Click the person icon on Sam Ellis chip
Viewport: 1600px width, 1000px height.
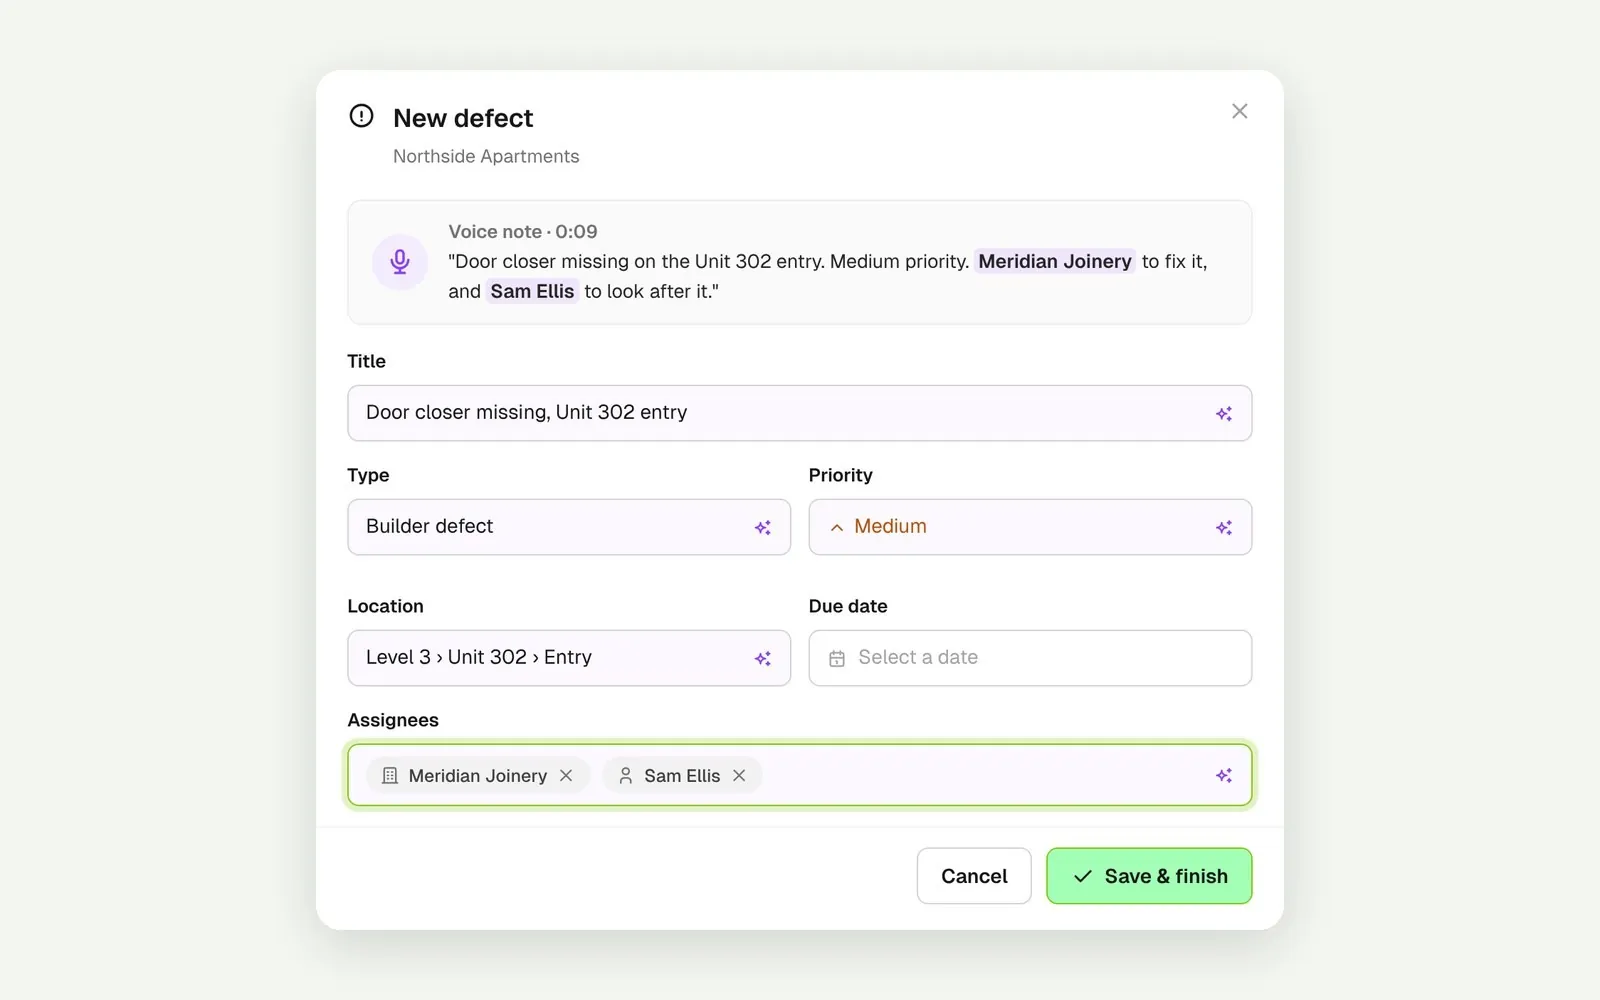click(x=626, y=775)
